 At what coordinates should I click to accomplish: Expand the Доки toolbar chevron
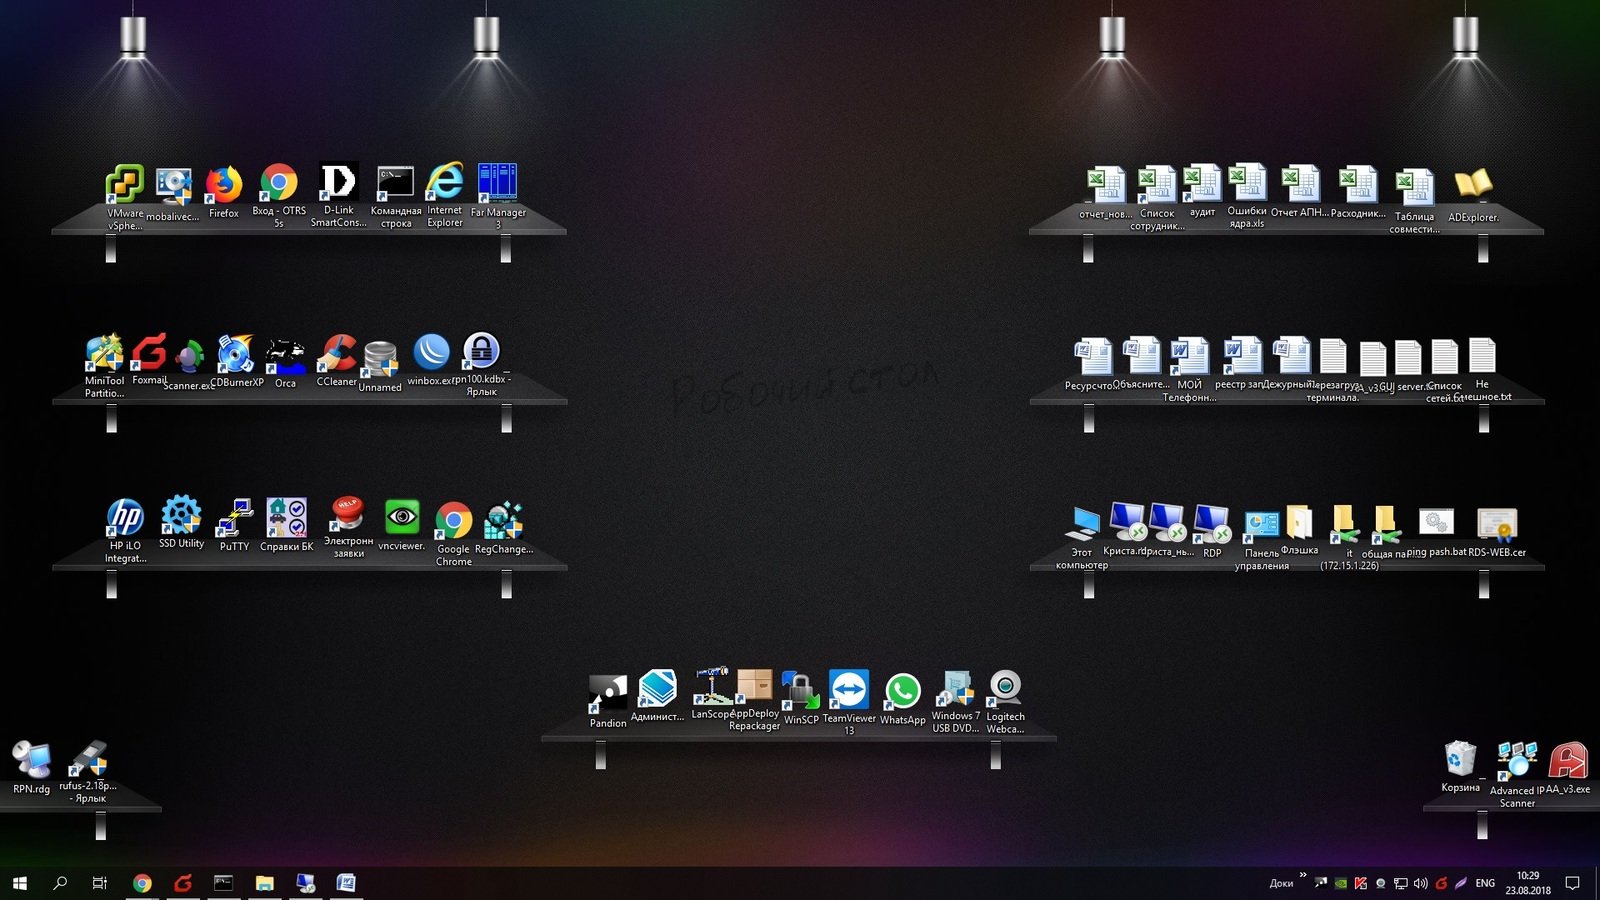[1303, 876]
